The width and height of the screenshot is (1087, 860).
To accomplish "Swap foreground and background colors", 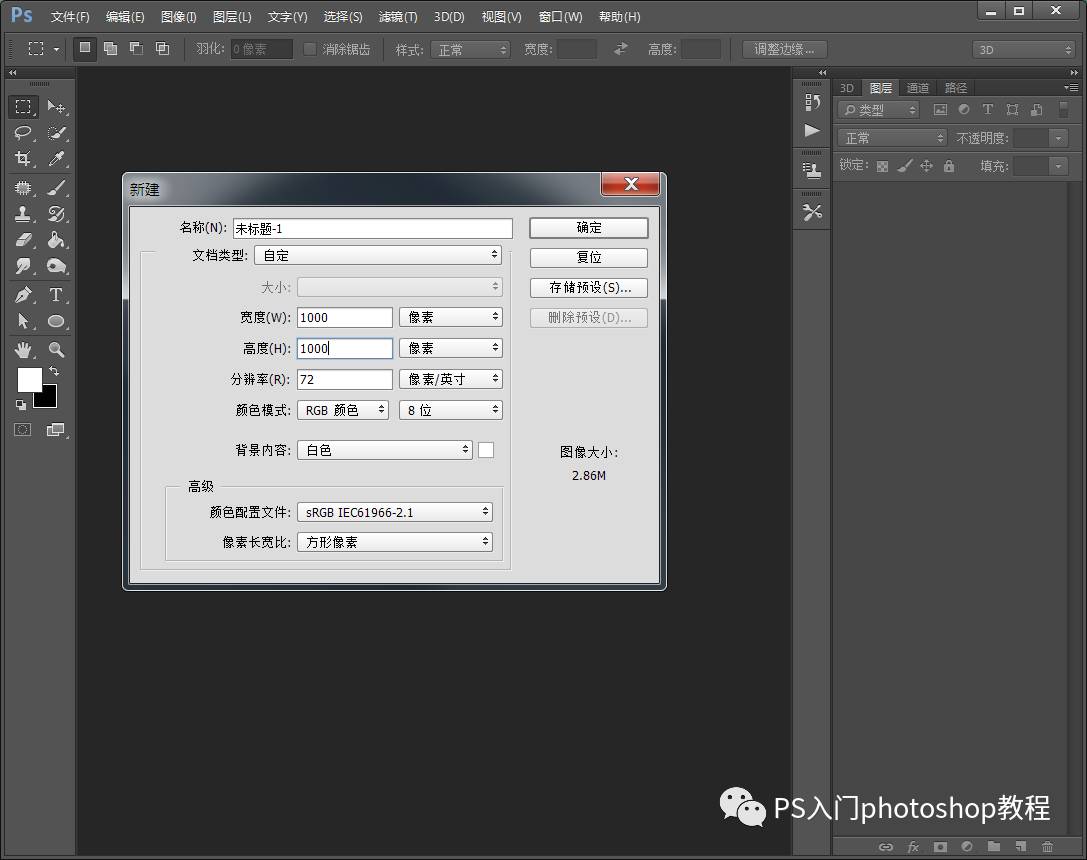I will coord(54,371).
